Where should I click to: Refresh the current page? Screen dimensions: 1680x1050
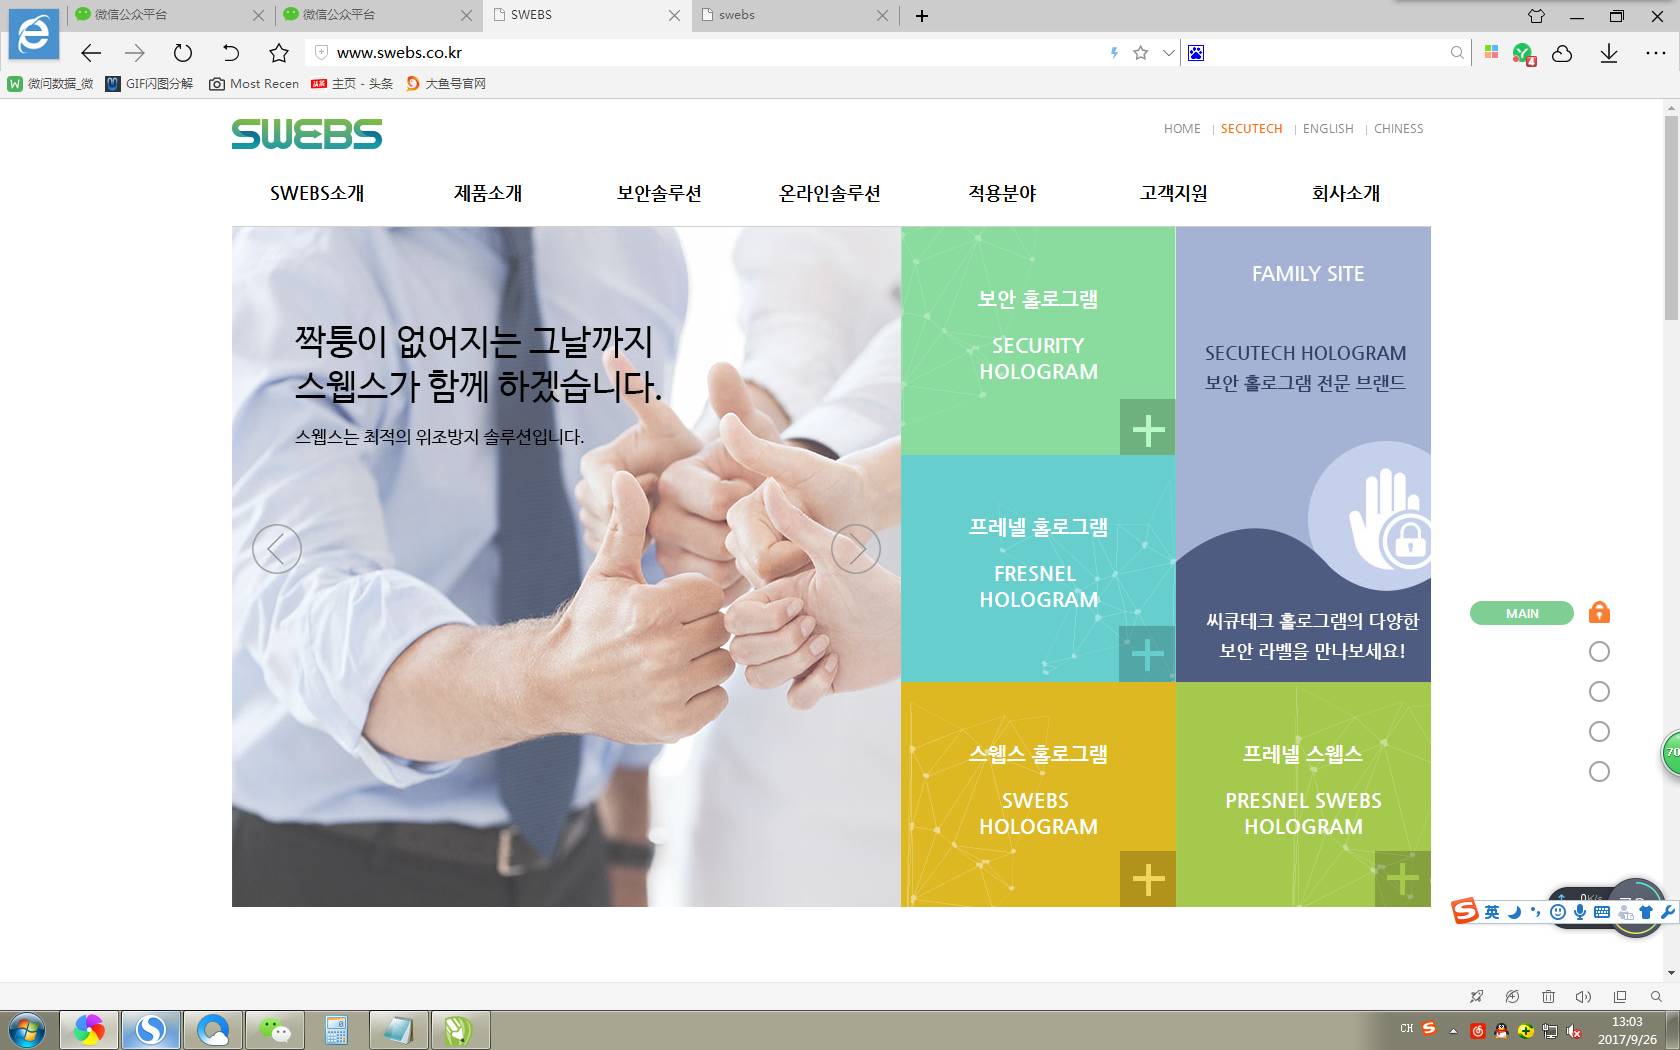(181, 52)
